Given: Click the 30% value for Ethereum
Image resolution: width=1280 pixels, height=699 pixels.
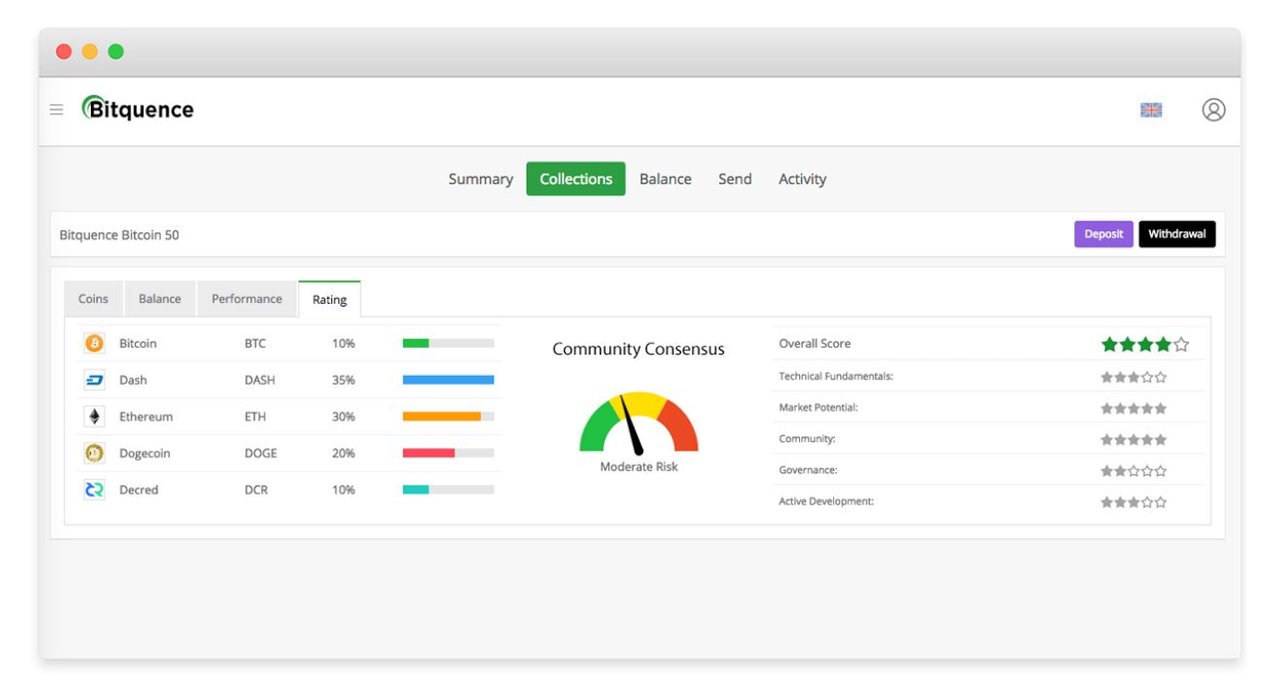Looking at the screenshot, I should (344, 417).
